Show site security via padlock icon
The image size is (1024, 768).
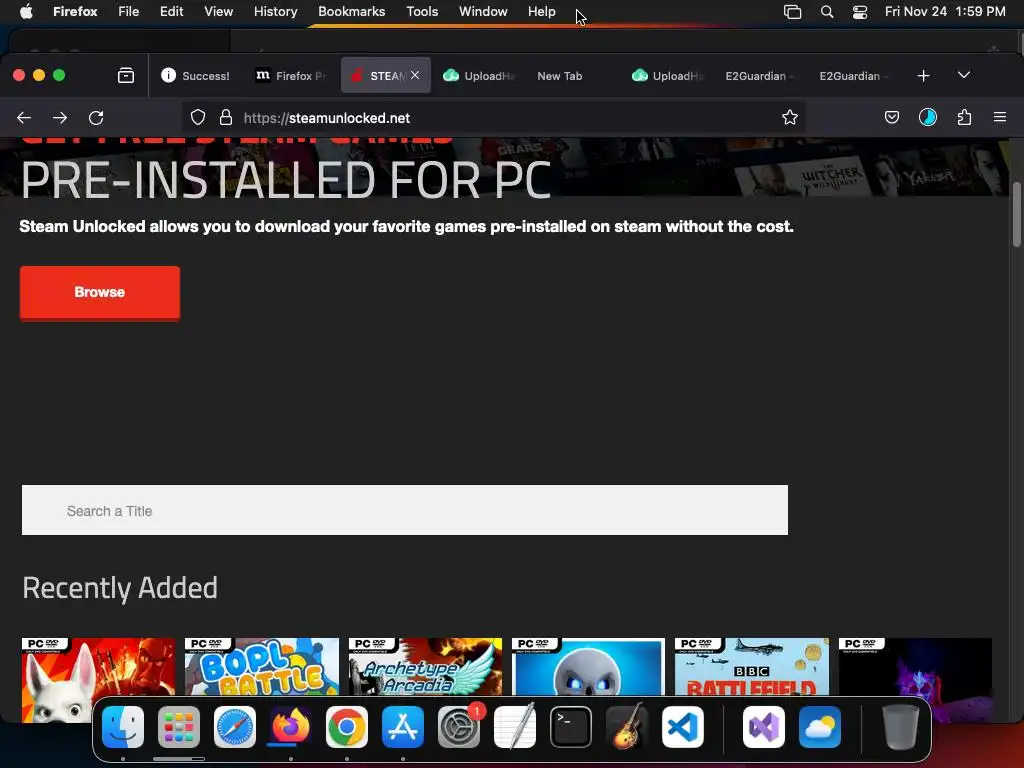[x=226, y=118]
